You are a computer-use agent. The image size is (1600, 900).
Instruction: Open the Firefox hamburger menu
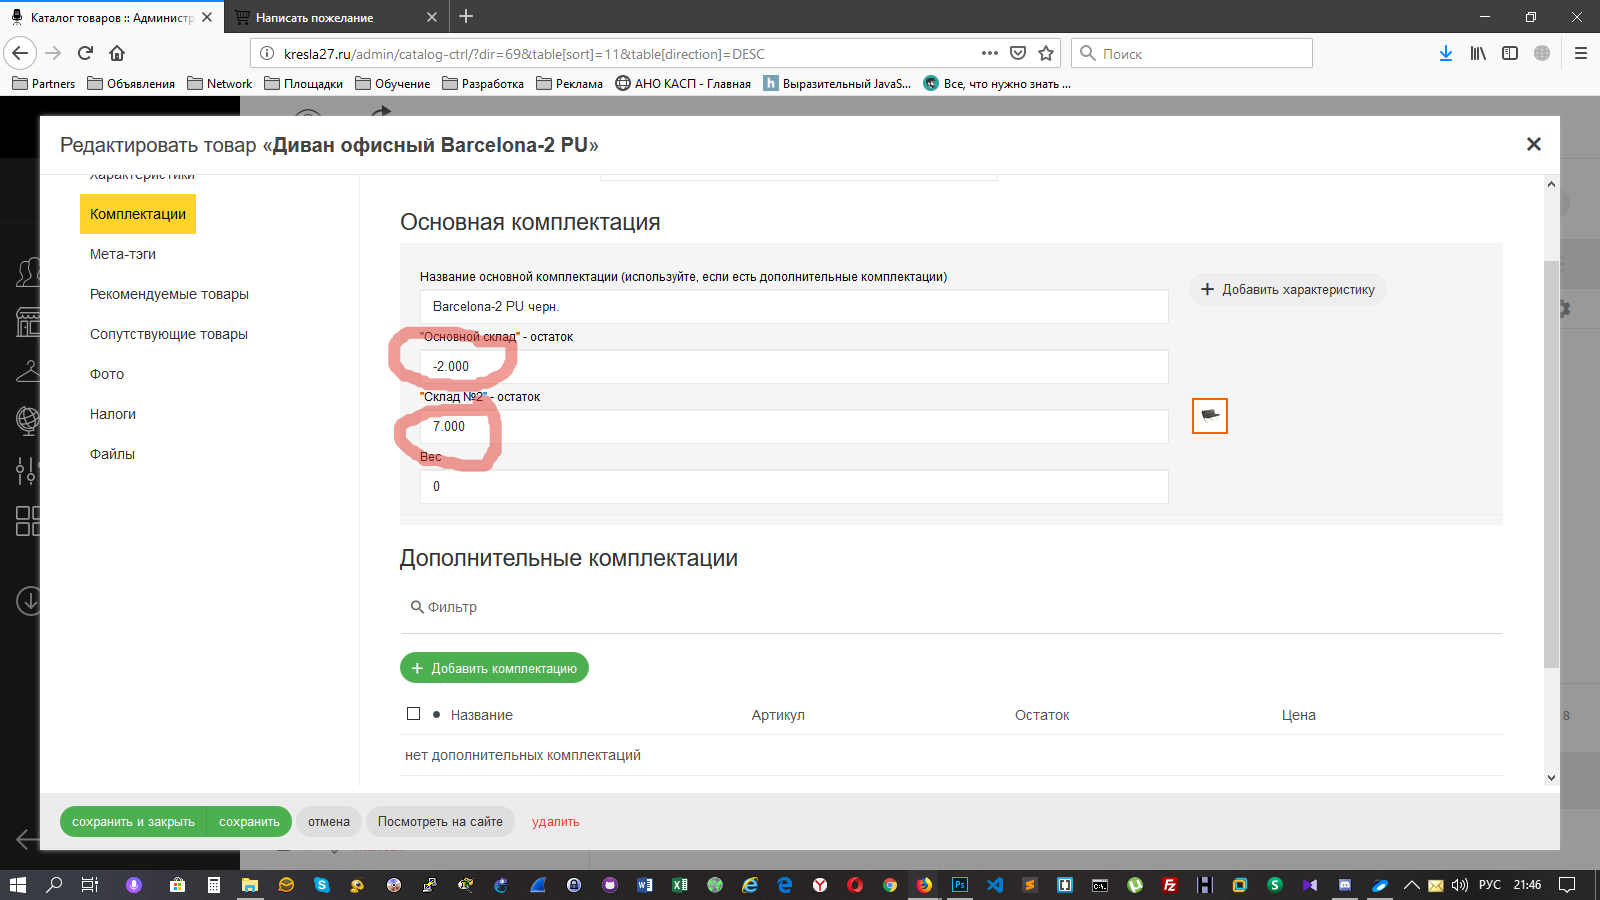(1580, 53)
